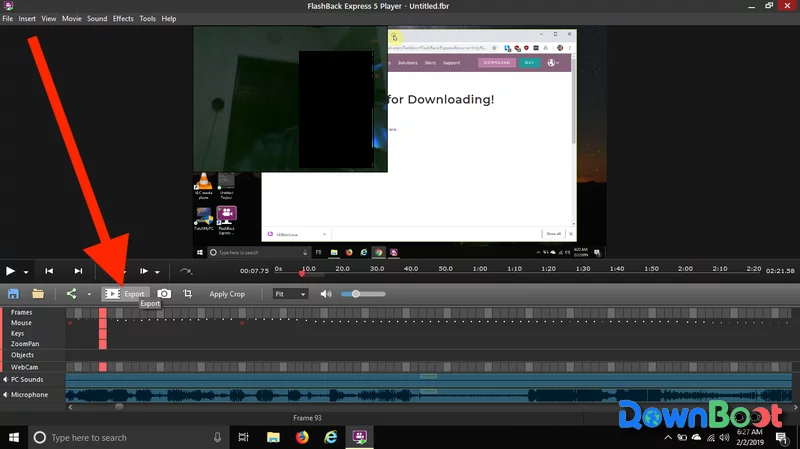This screenshot has width=800, height=449.
Task: Click the Play button
Action: (x=10, y=271)
